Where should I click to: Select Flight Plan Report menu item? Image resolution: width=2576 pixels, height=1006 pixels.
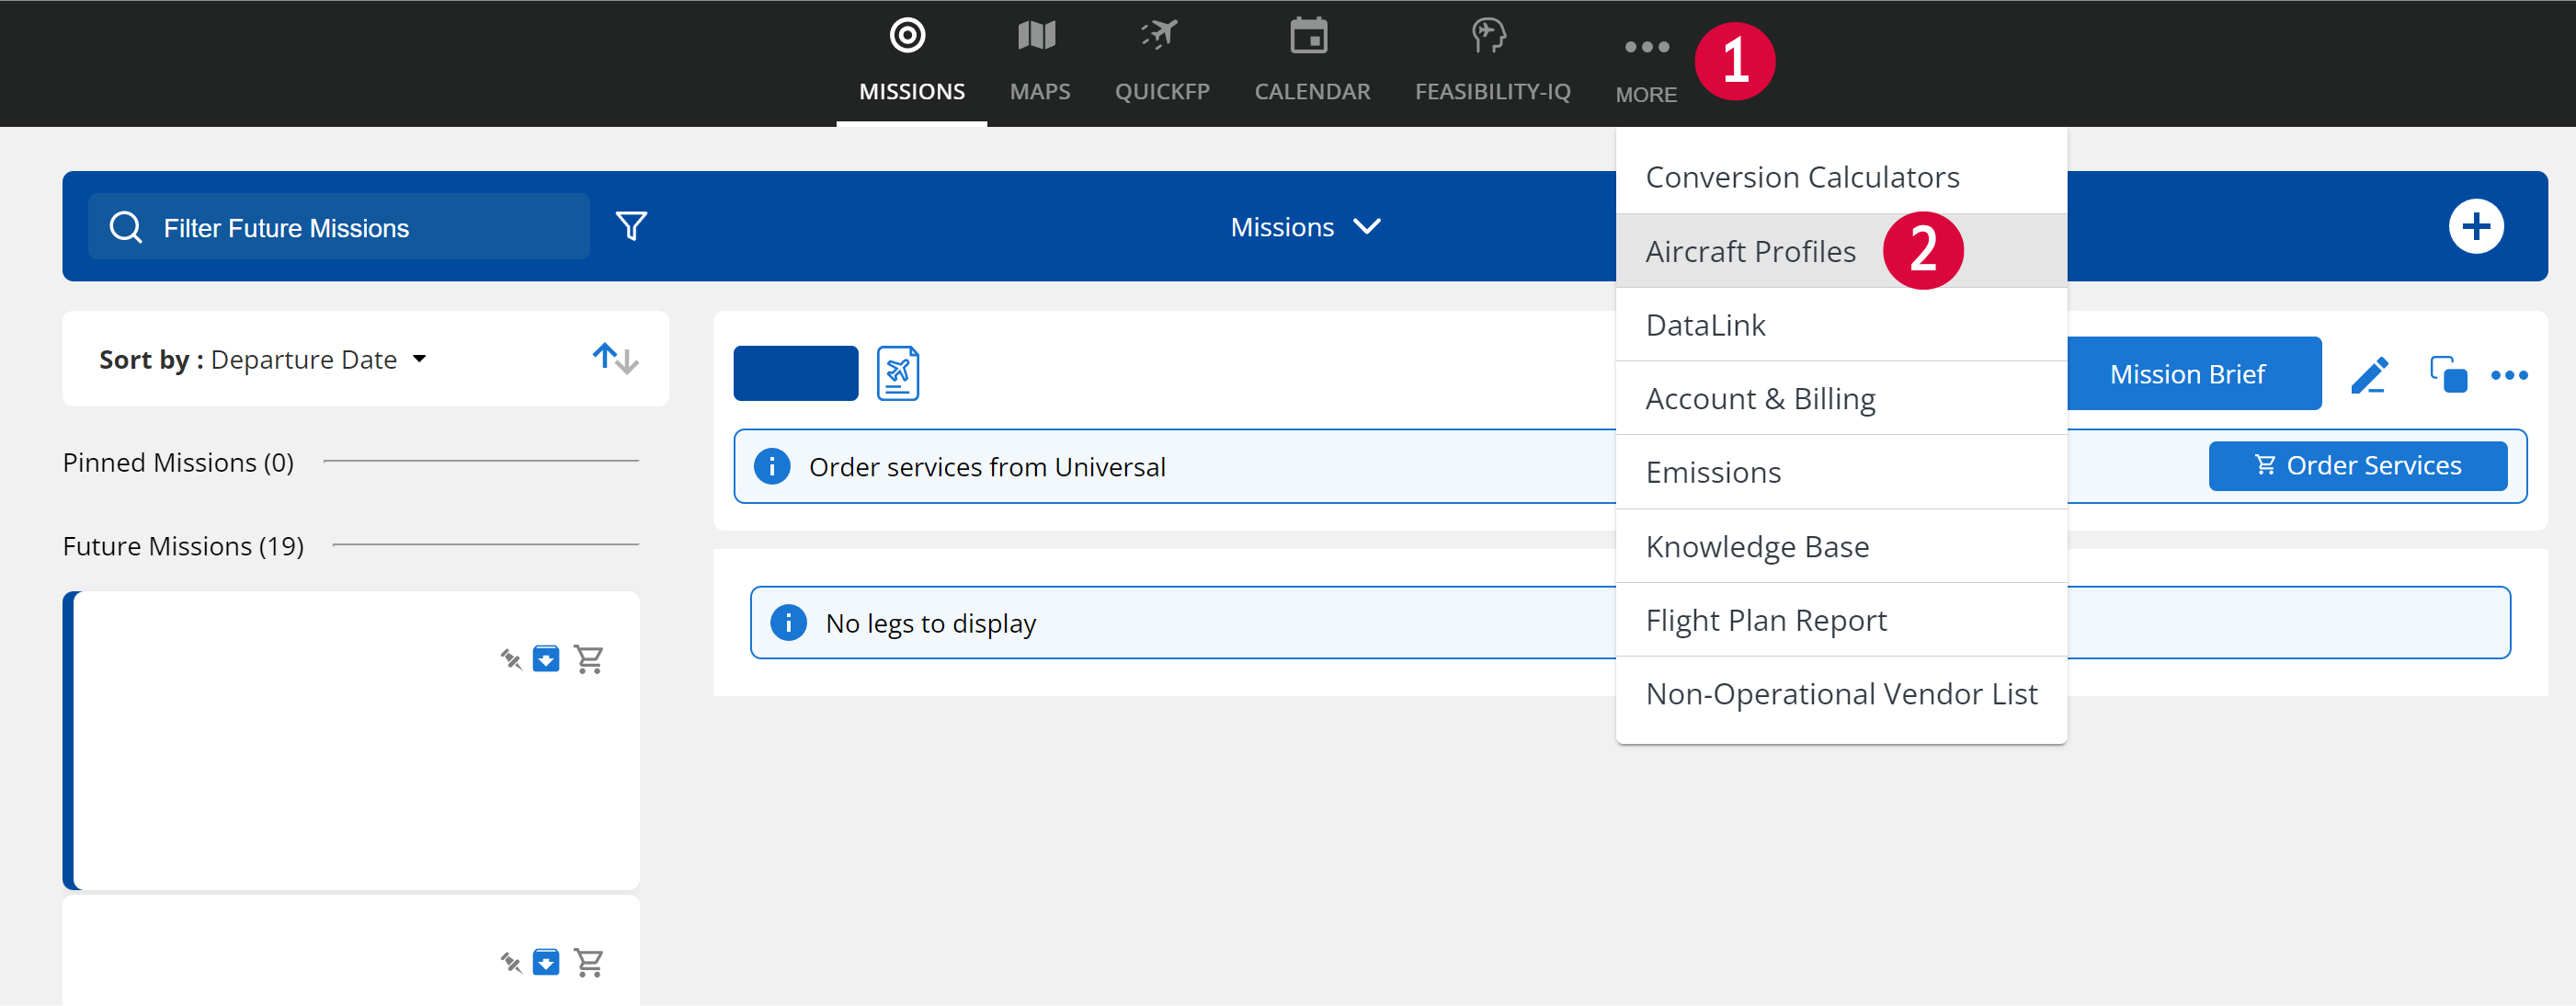click(1841, 620)
